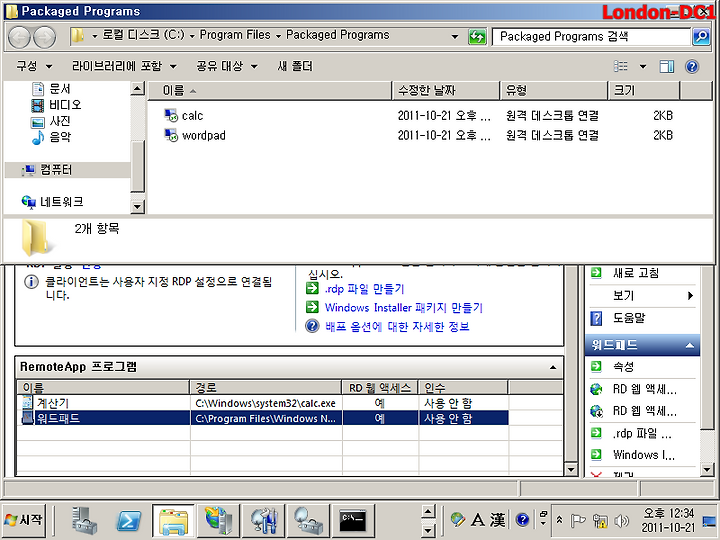
Task: Open 도움말 in the actions pane
Action: tap(629, 318)
